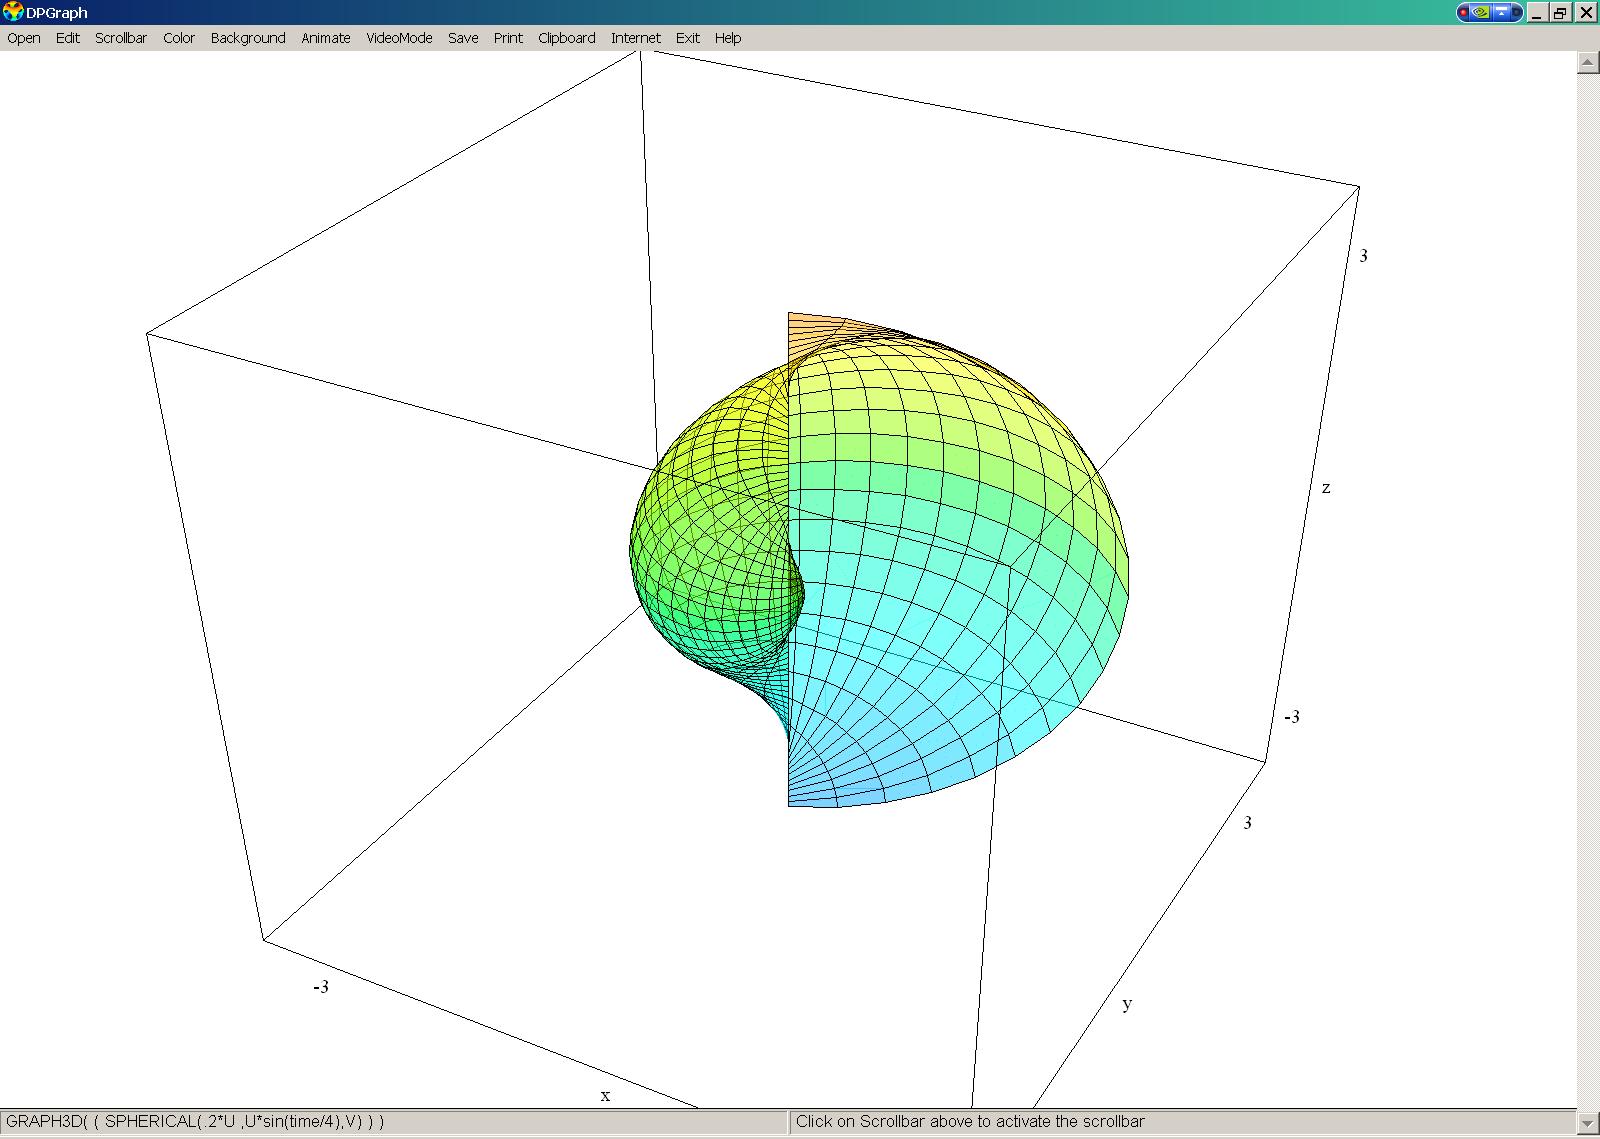The width and height of the screenshot is (1600, 1139).
Task: Click the red dot on NVIDIA toolbar
Action: tap(1465, 13)
